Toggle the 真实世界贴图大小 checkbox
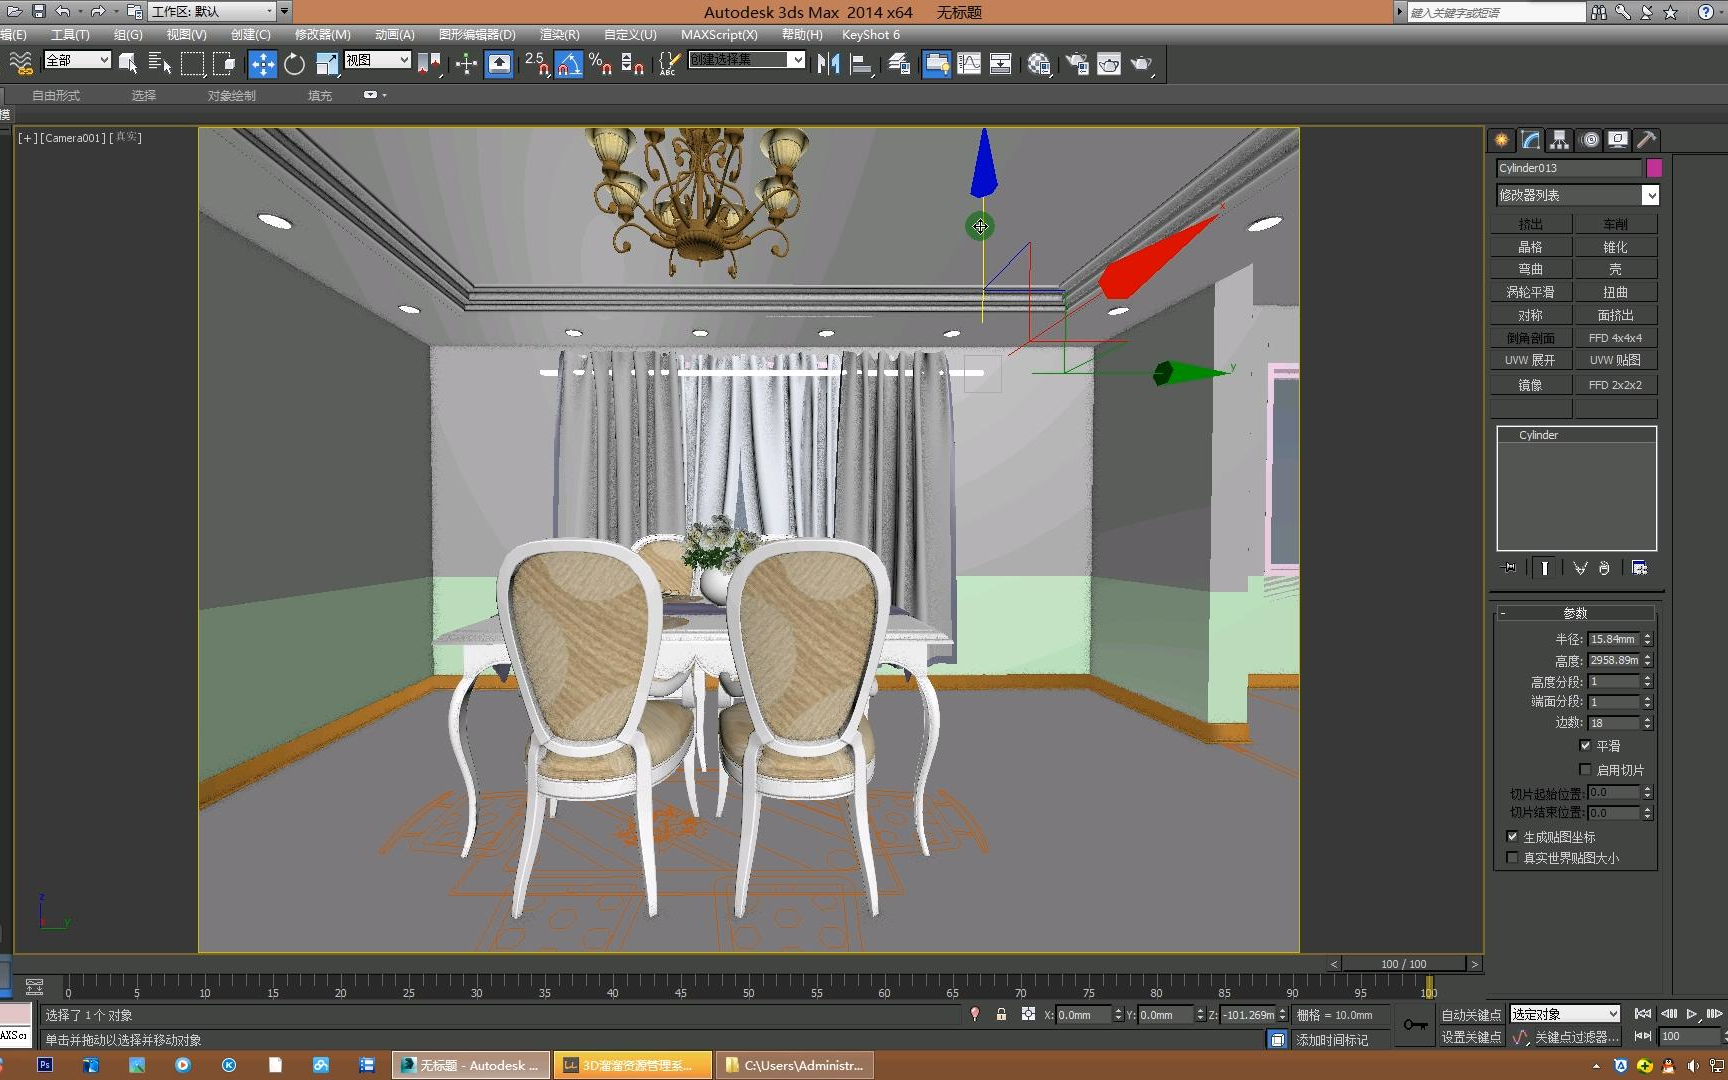Image resolution: width=1728 pixels, height=1080 pixels. click(1512, 857)
